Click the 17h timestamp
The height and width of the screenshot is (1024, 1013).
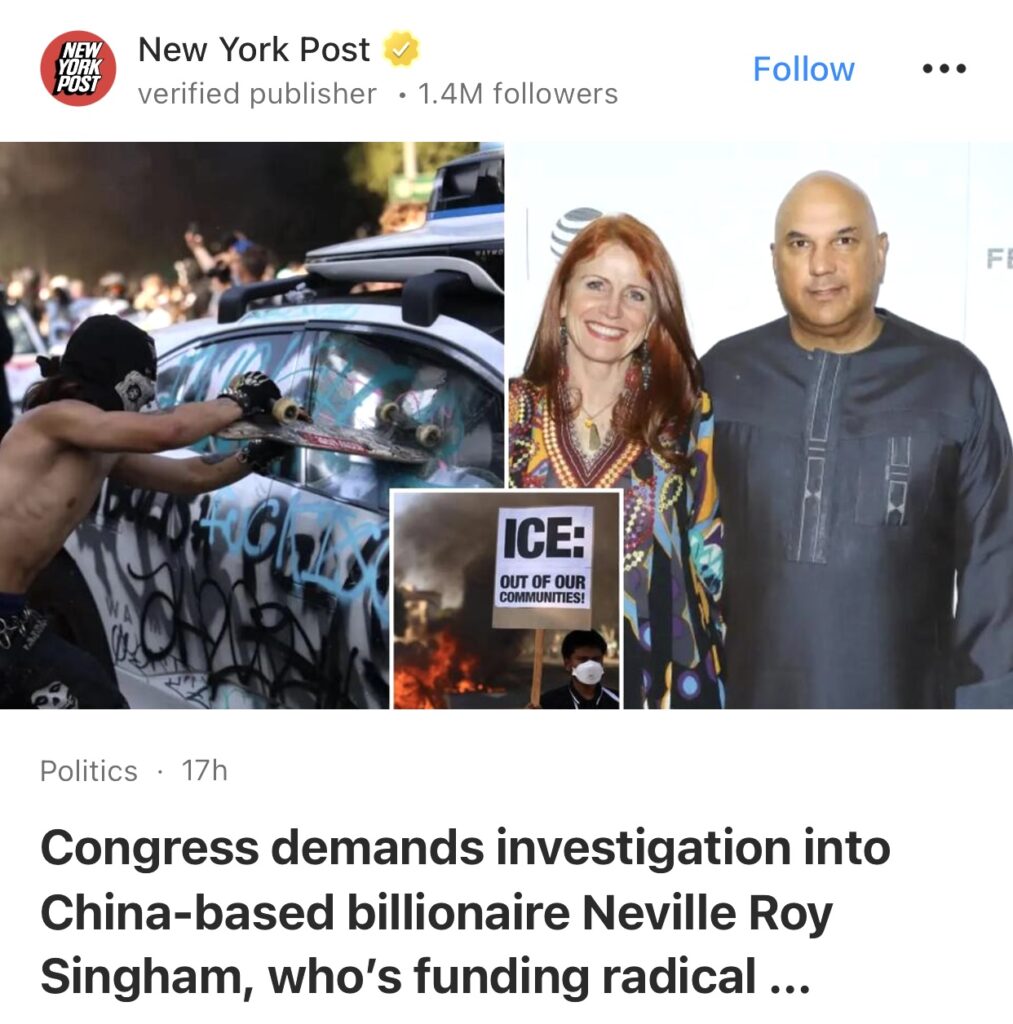pos(204,771)
